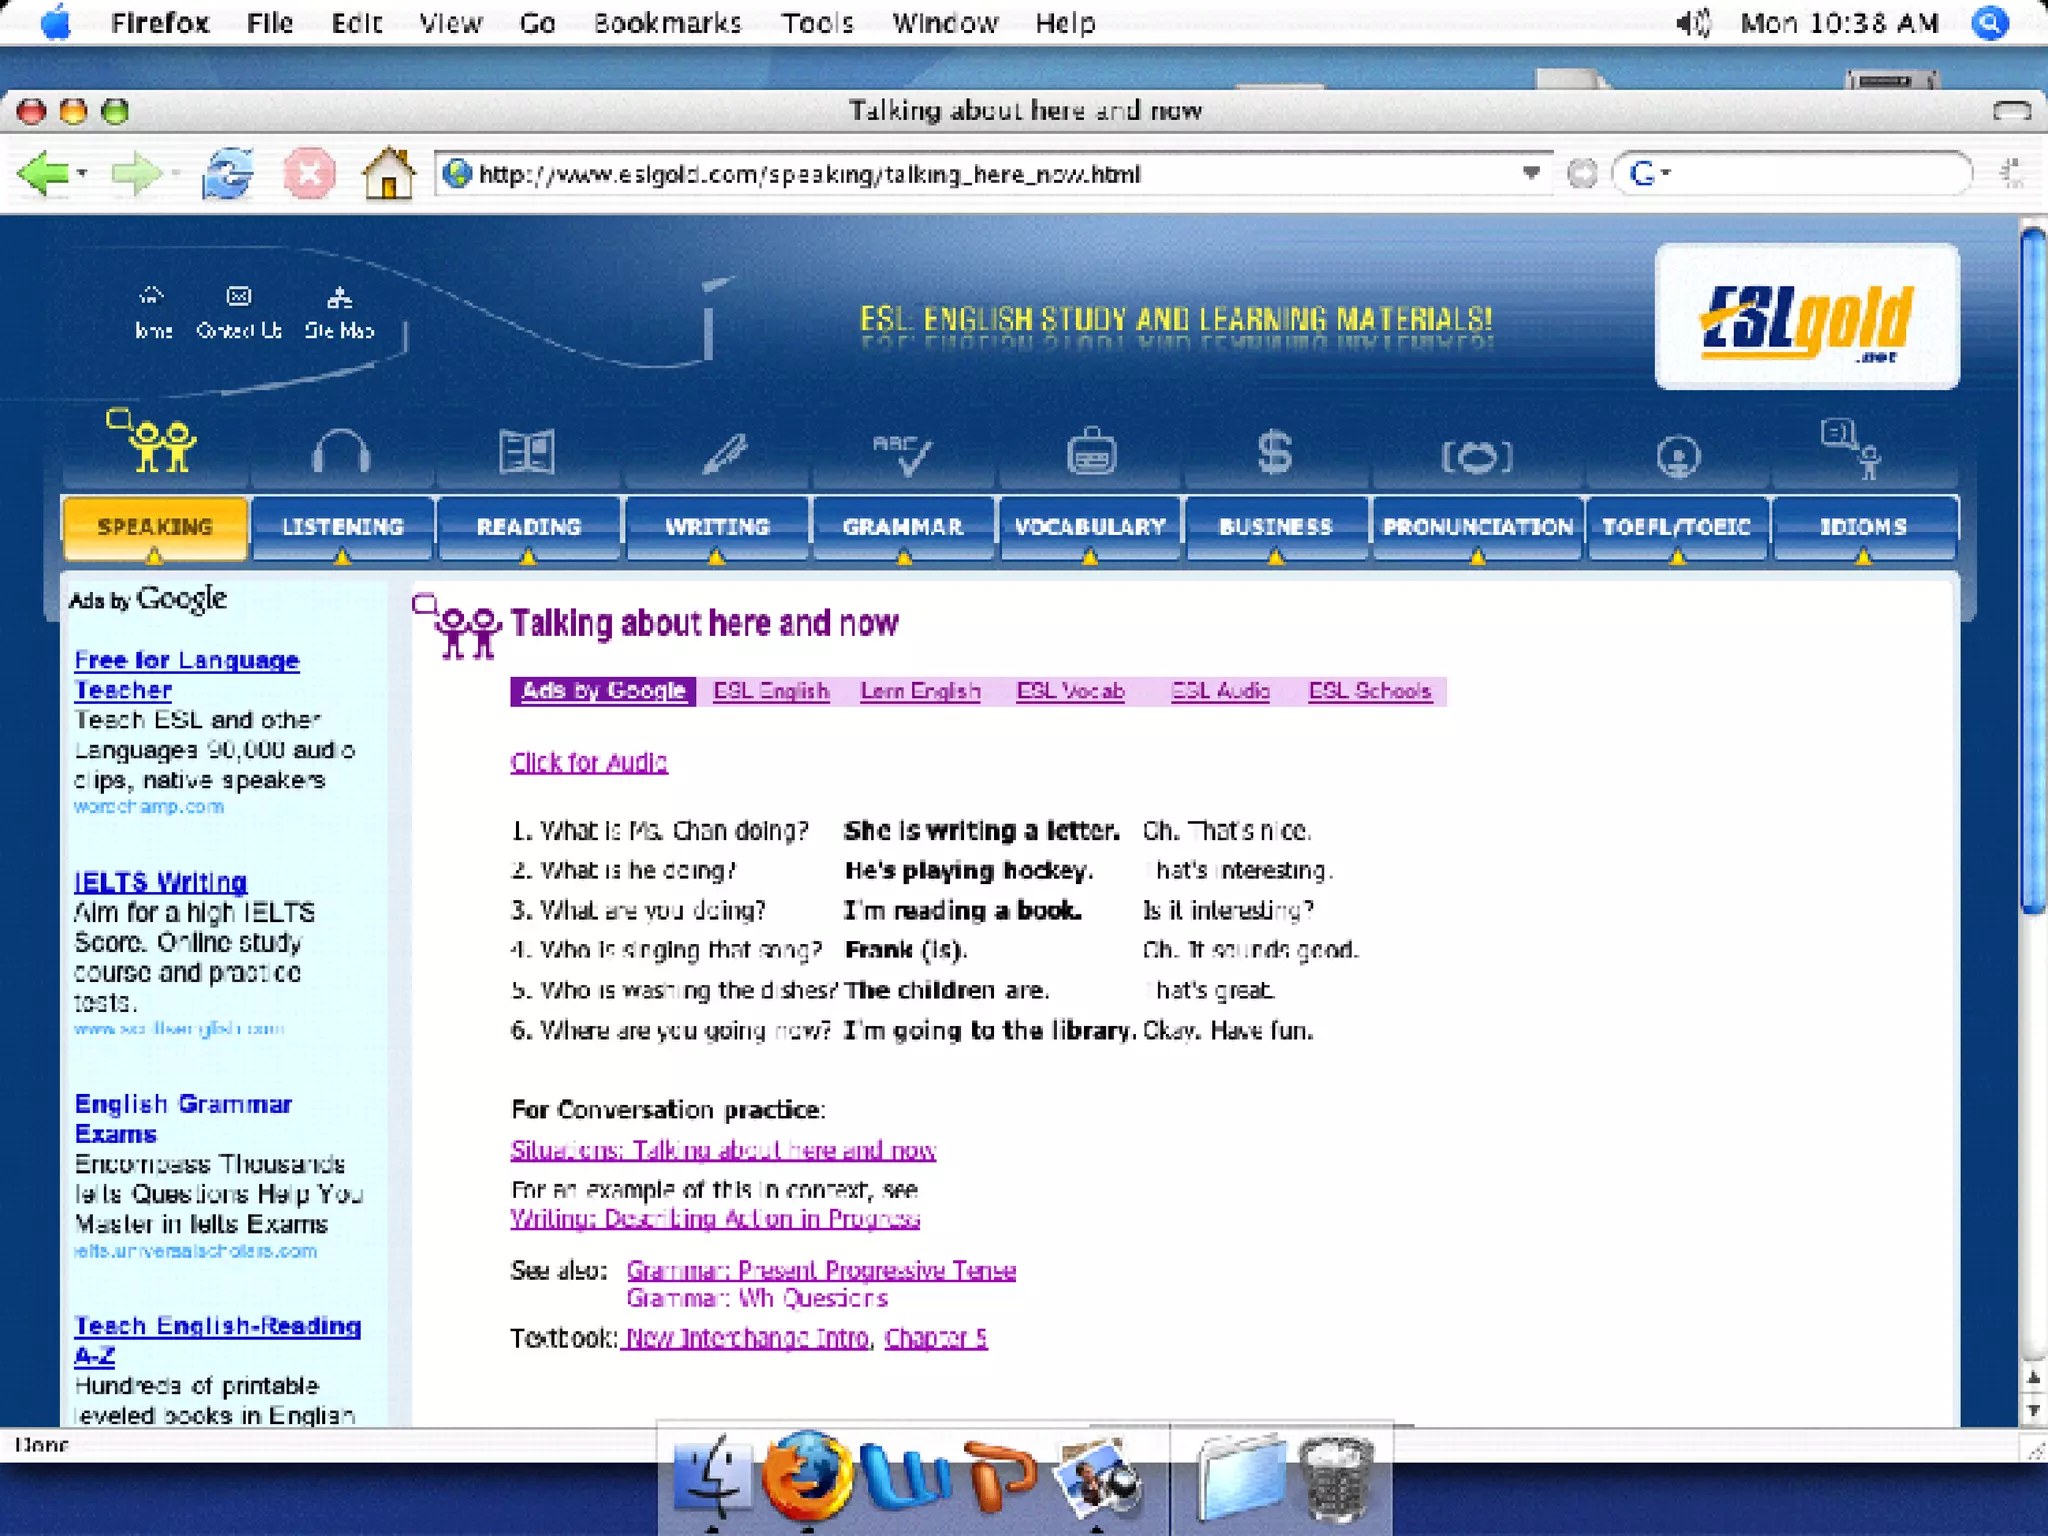The width and height of the screenshot is (2048, 1536).
Task: Click the Vocabulary briefcase icon
Action: pyautogui.click(x=1090, y=452)
